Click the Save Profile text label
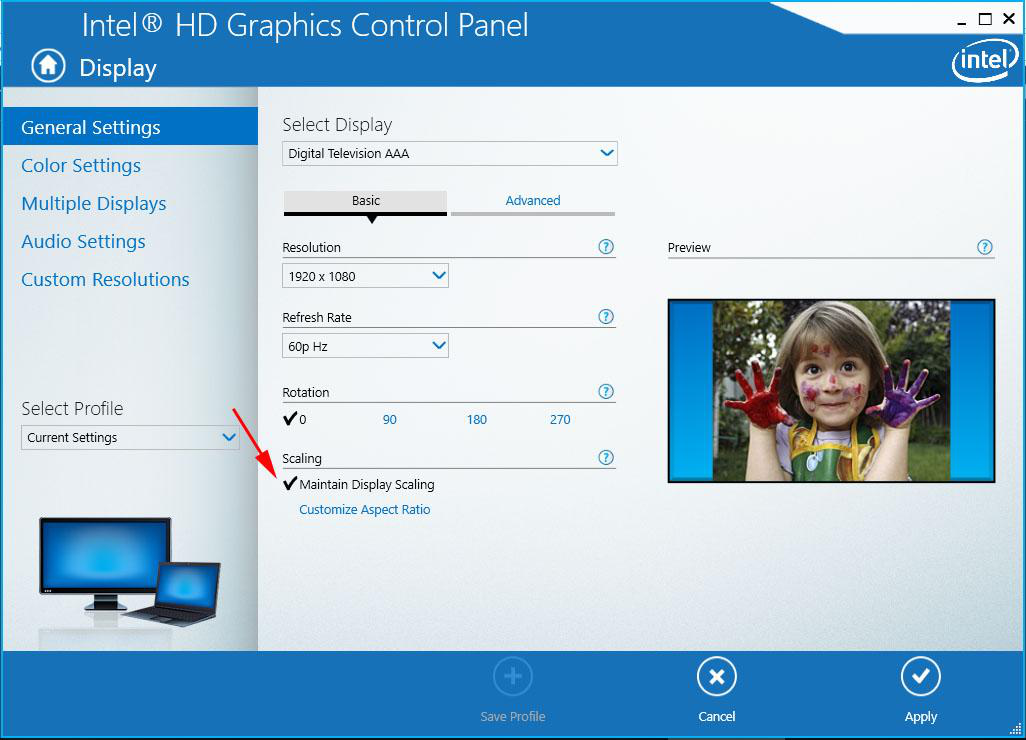Viewport: 1026px width, 740px height. [x=513, y=716]
